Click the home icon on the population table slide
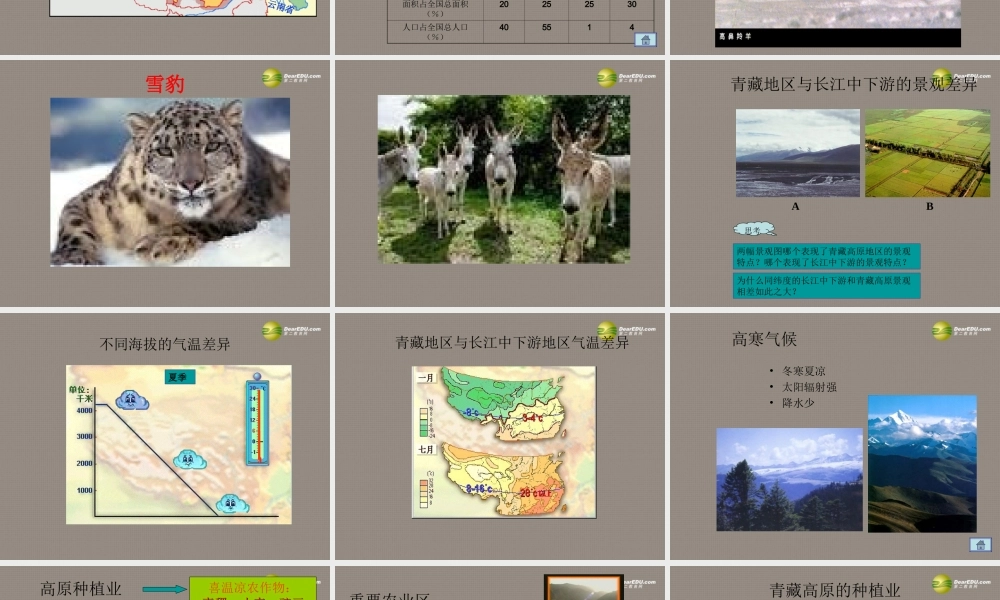Screen dimensions: 1000x600 click(645, 40)
